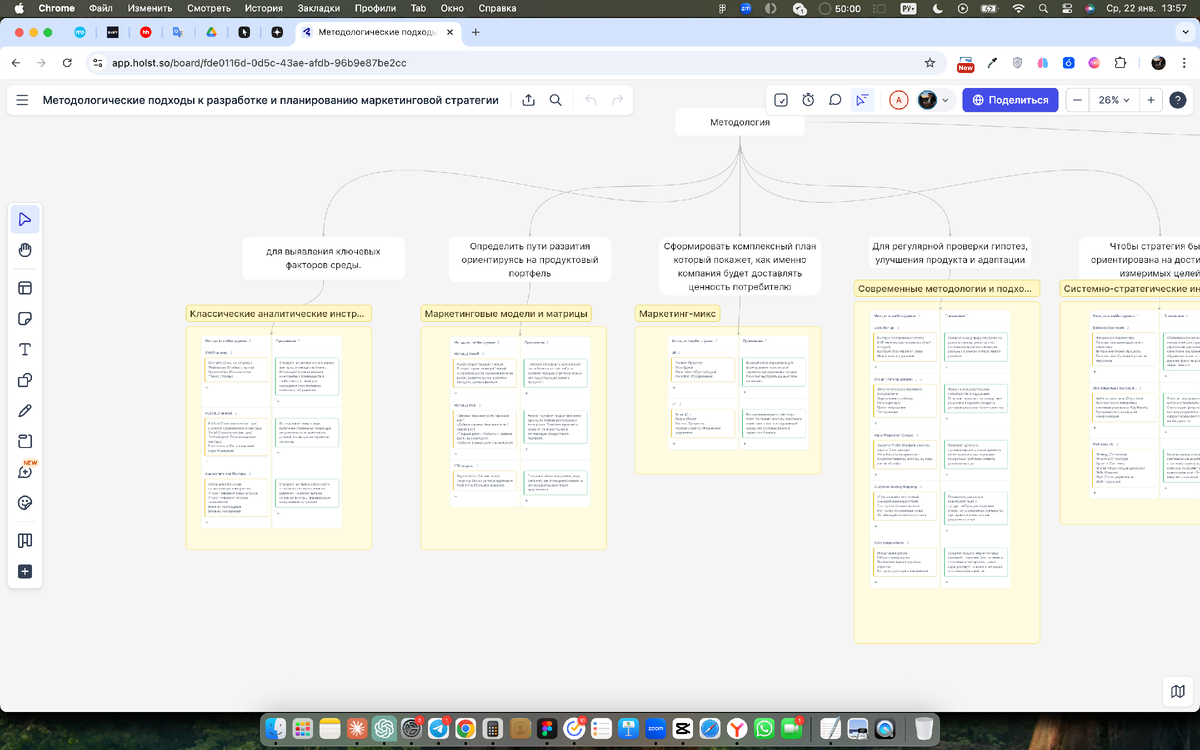The height and width of the screenshot is (750, 1200).
Task: Activate the hand pan tool
Action: tap(25, 250)
